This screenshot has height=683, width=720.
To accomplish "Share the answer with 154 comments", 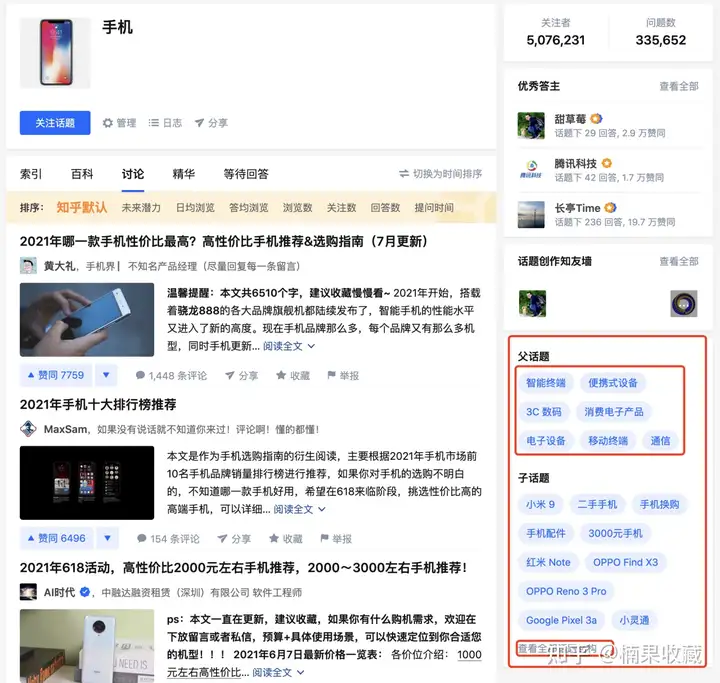I will pyautogui.click(x=234, y=539).
